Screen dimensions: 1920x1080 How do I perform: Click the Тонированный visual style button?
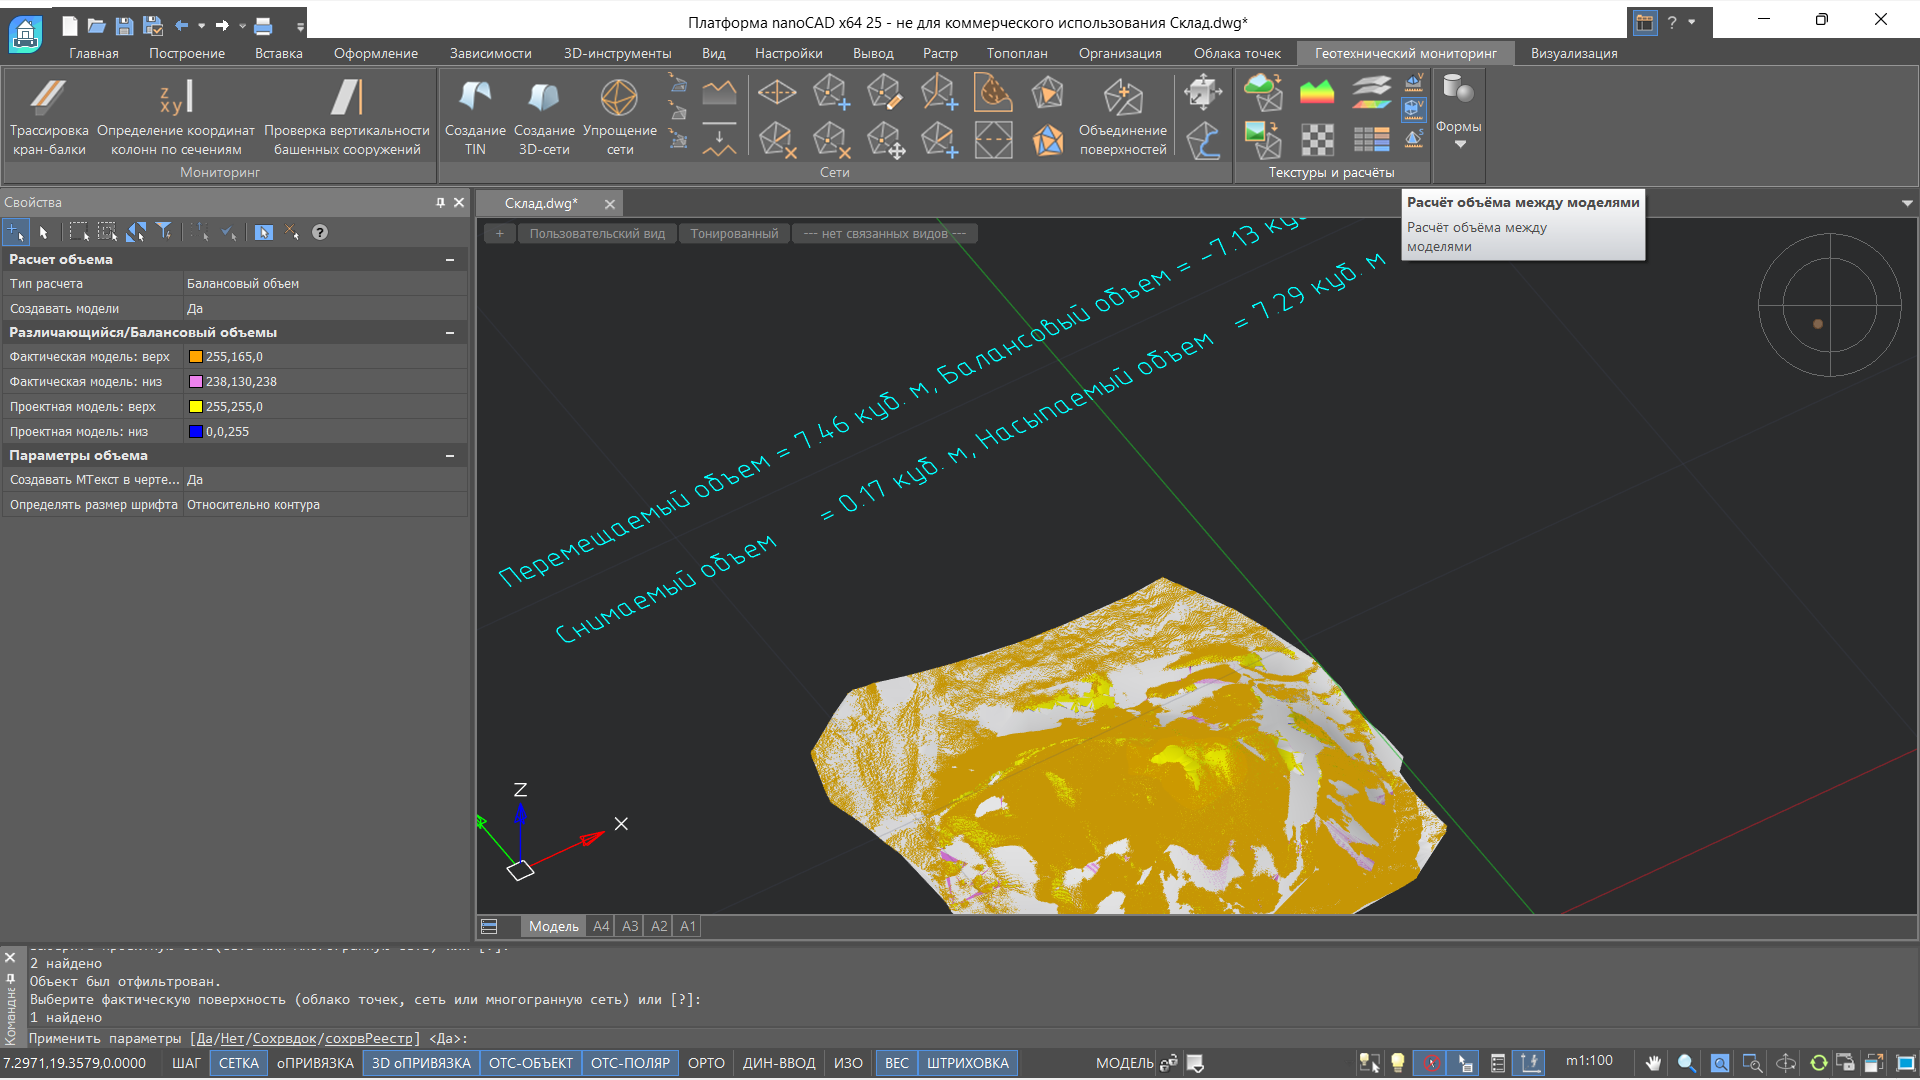tap(734, 233)
